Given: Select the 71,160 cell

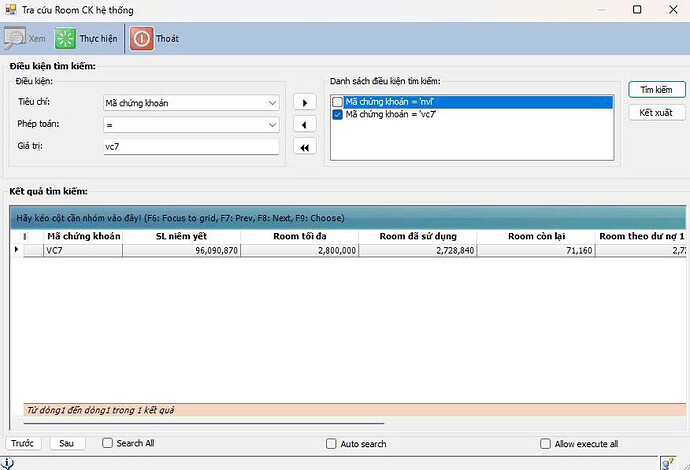Looking at the screenshot, I should [x=536, y=250].
